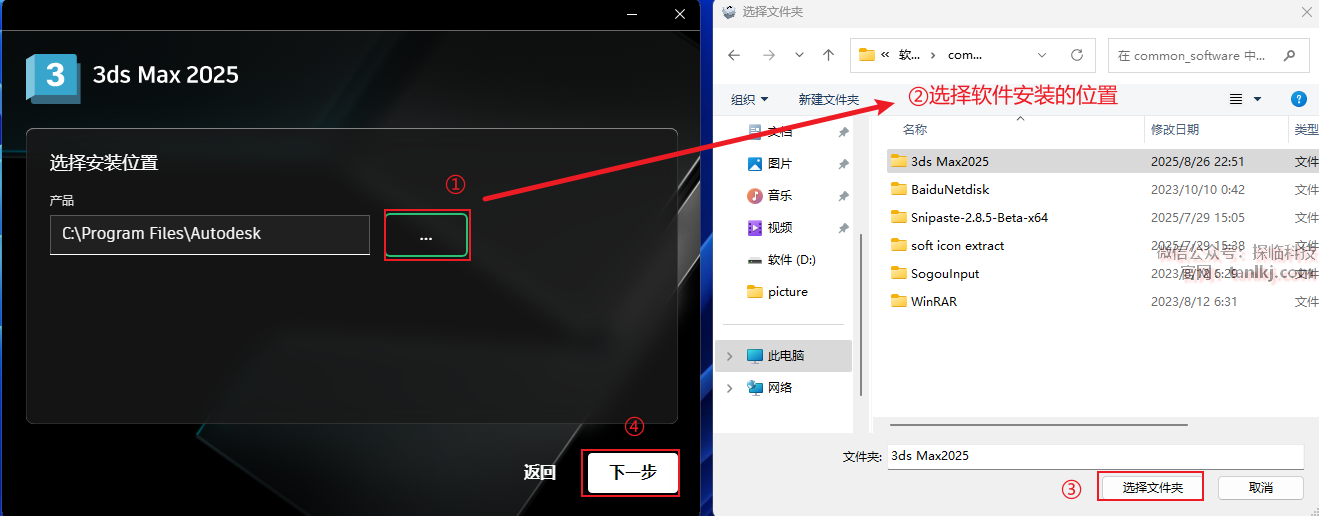Open the recent locations chevron dropdown

coord(799,55)
